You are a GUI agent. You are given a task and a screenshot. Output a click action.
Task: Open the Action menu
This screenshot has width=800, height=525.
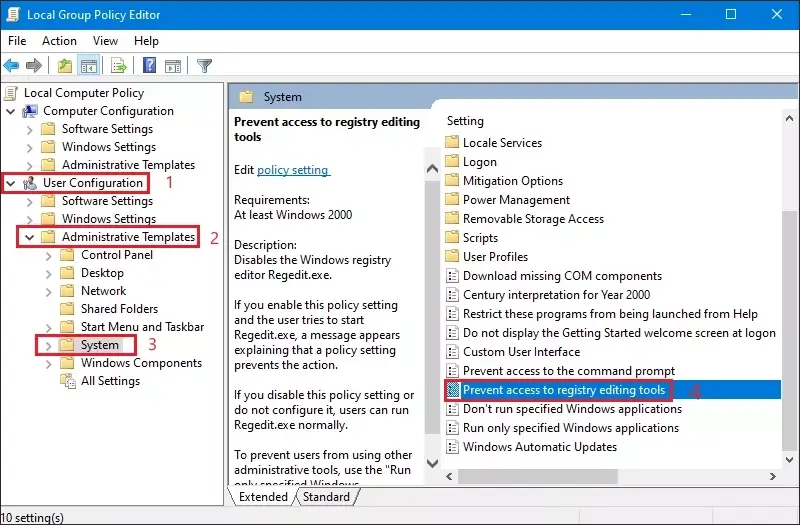pos(59,41)
